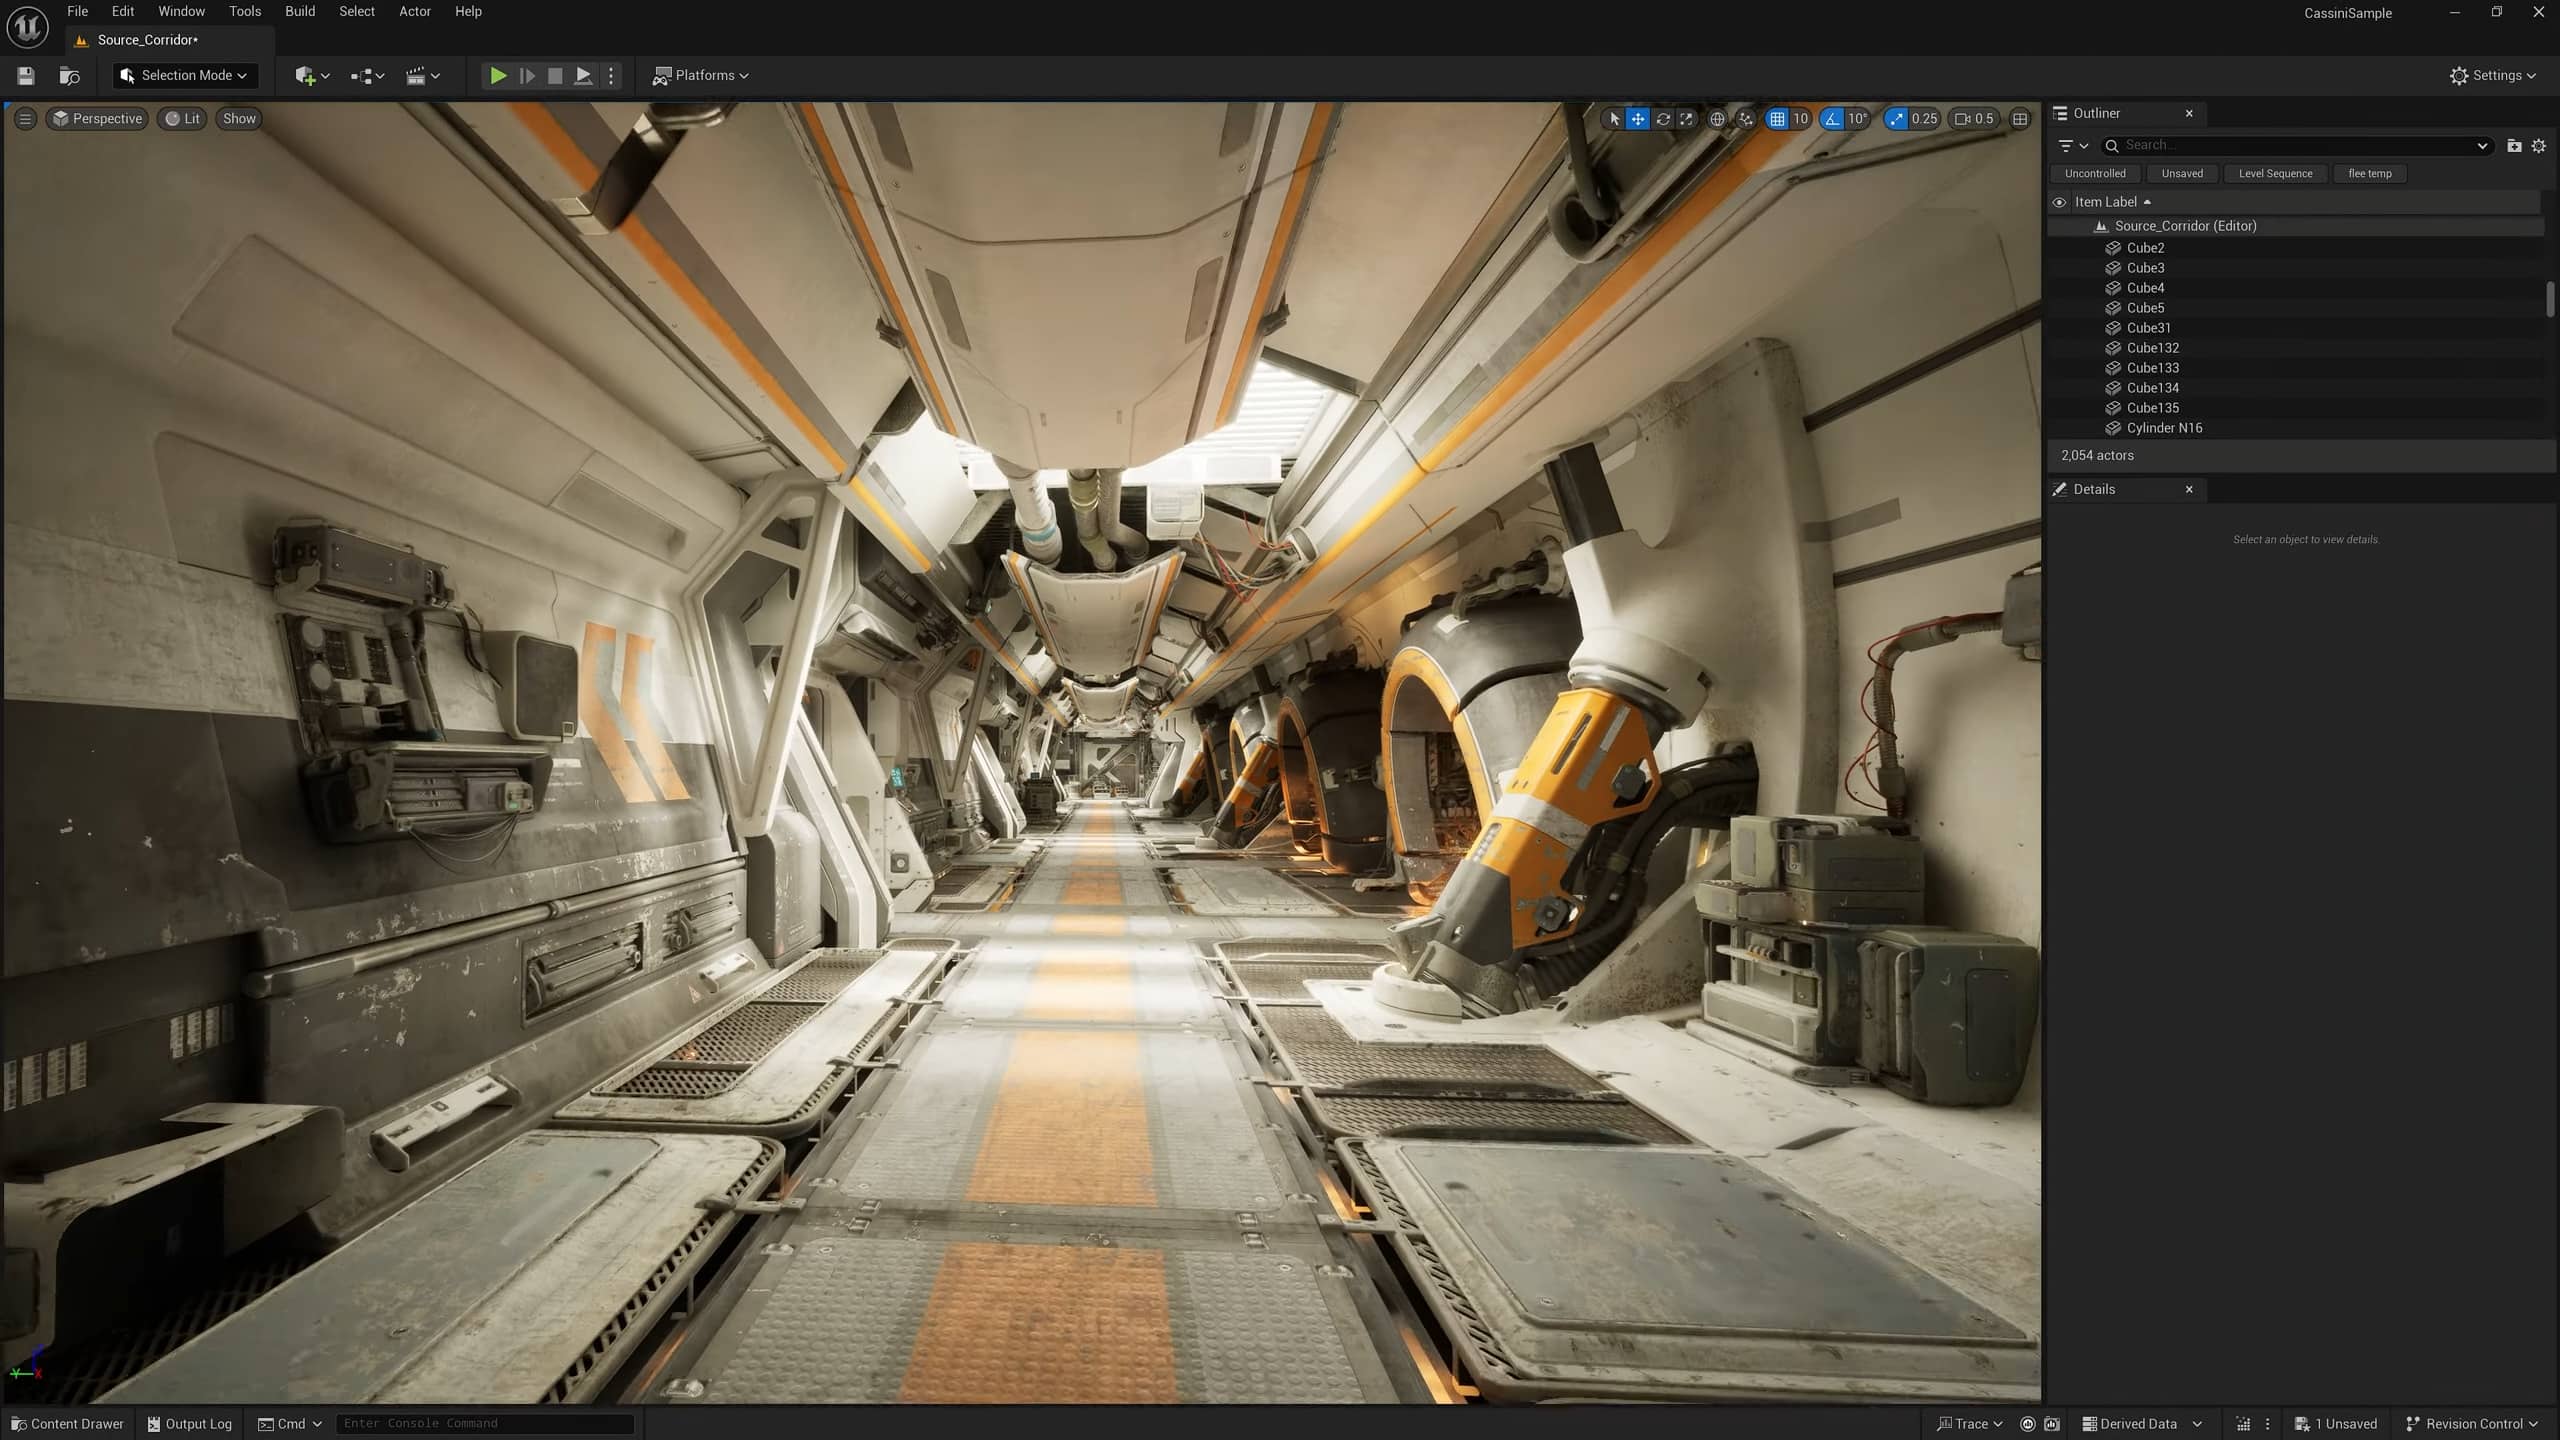This screenshot has width=2560, height=1440.
Task: Toggle grid snapping in viewport toolbar
Action: (1779, 118)
